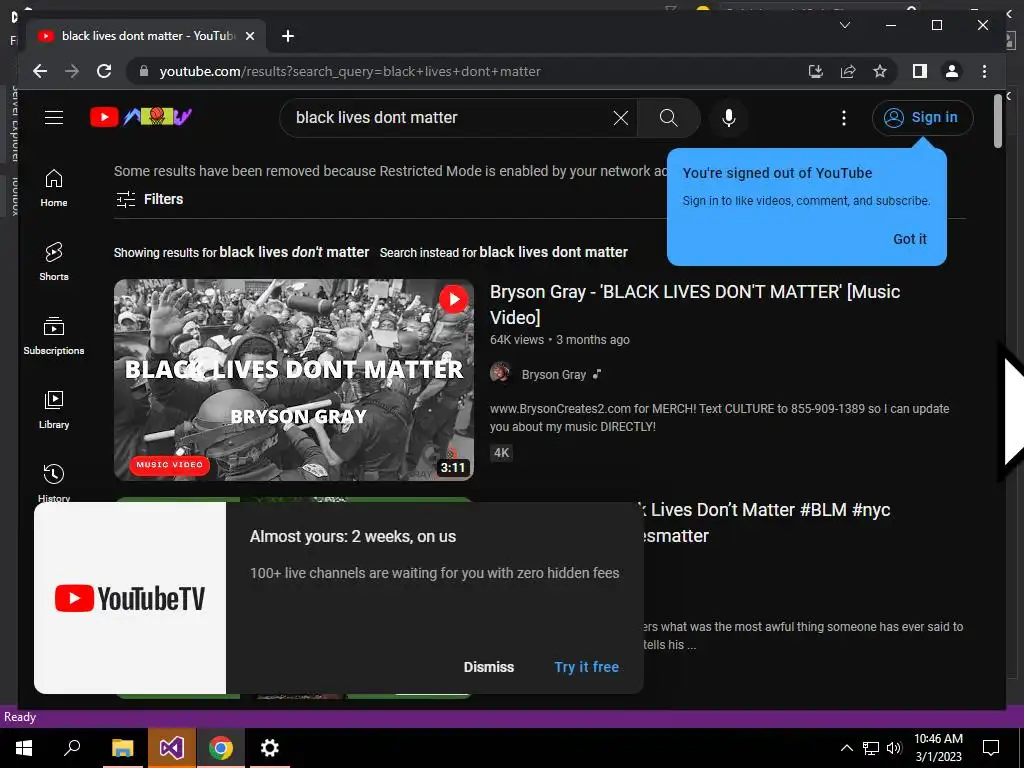
Task: Open a new tab
Action: (x=287, y=36)
